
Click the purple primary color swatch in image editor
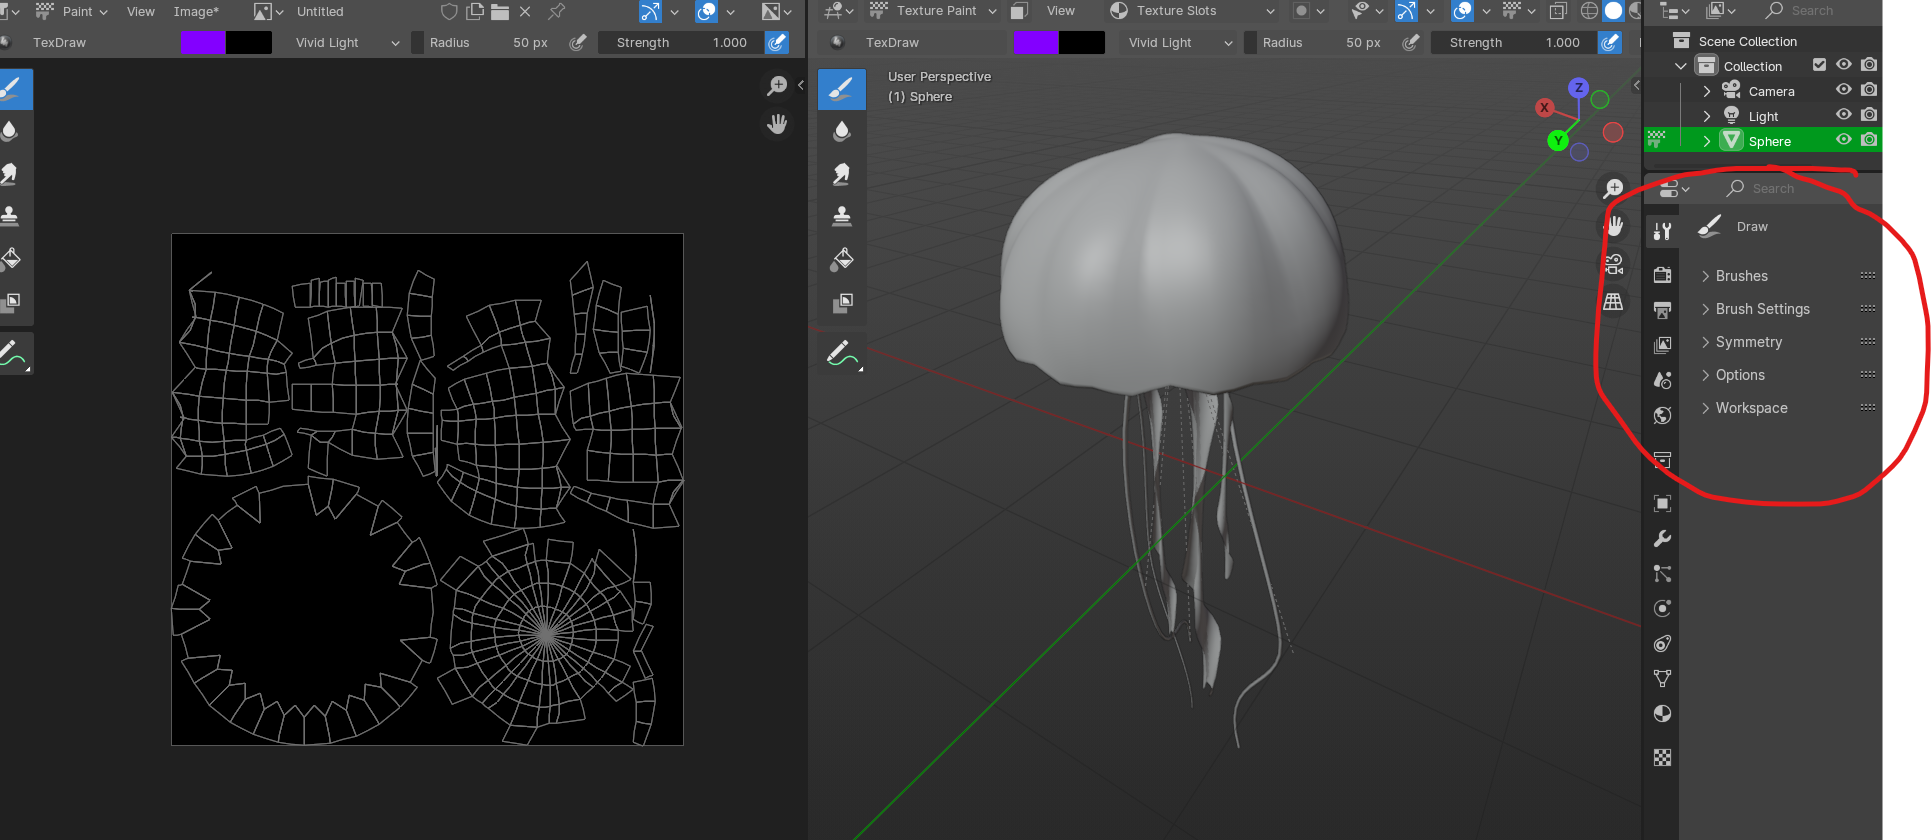[204, 42]
